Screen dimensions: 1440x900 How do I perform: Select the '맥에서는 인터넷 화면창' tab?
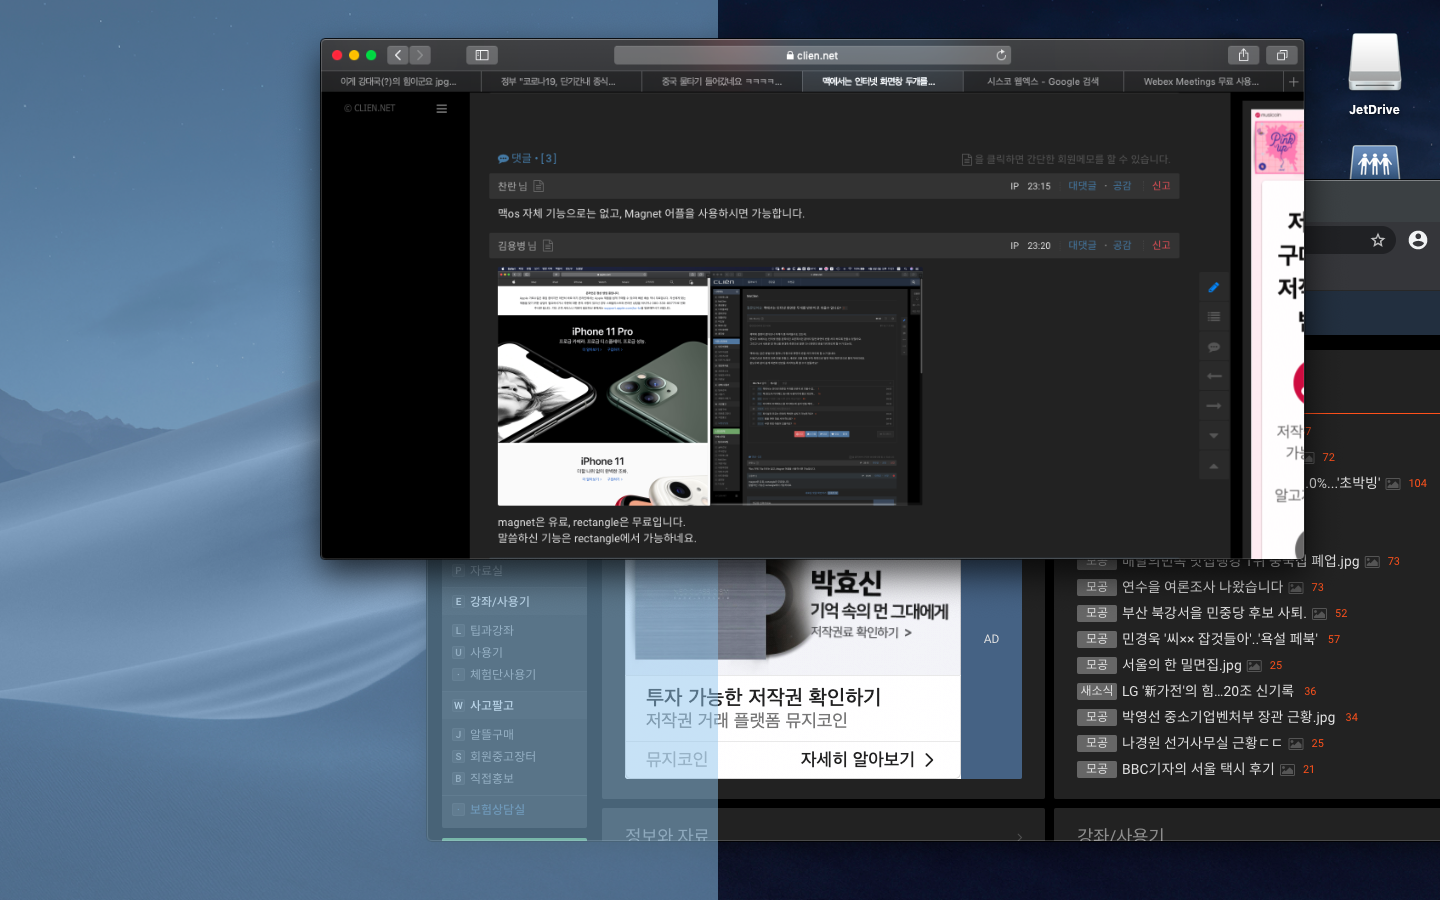tap(882, 82)
